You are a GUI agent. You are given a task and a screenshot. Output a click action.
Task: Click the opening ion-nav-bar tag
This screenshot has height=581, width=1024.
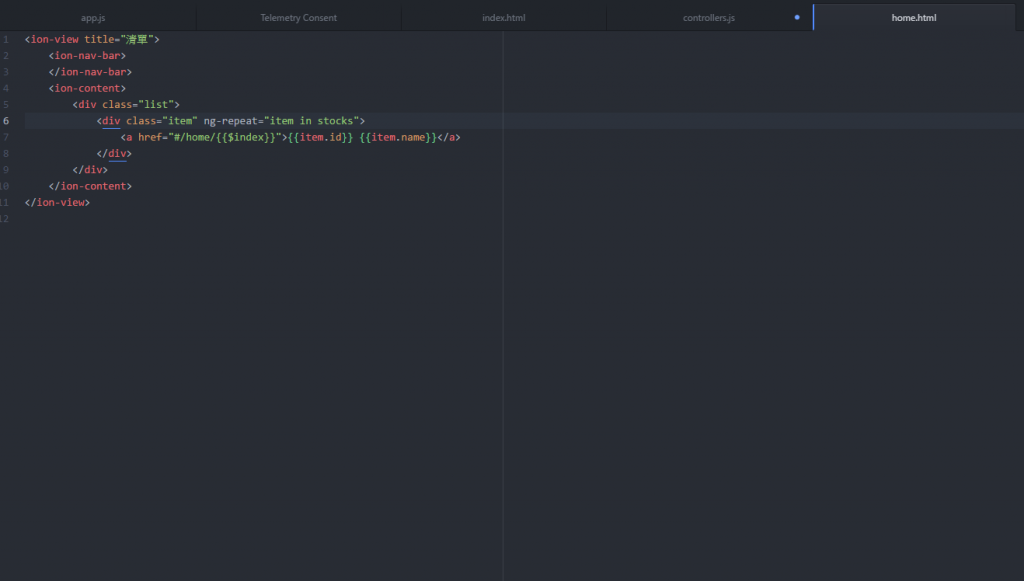pyautogui.click(x=88, y=55)
